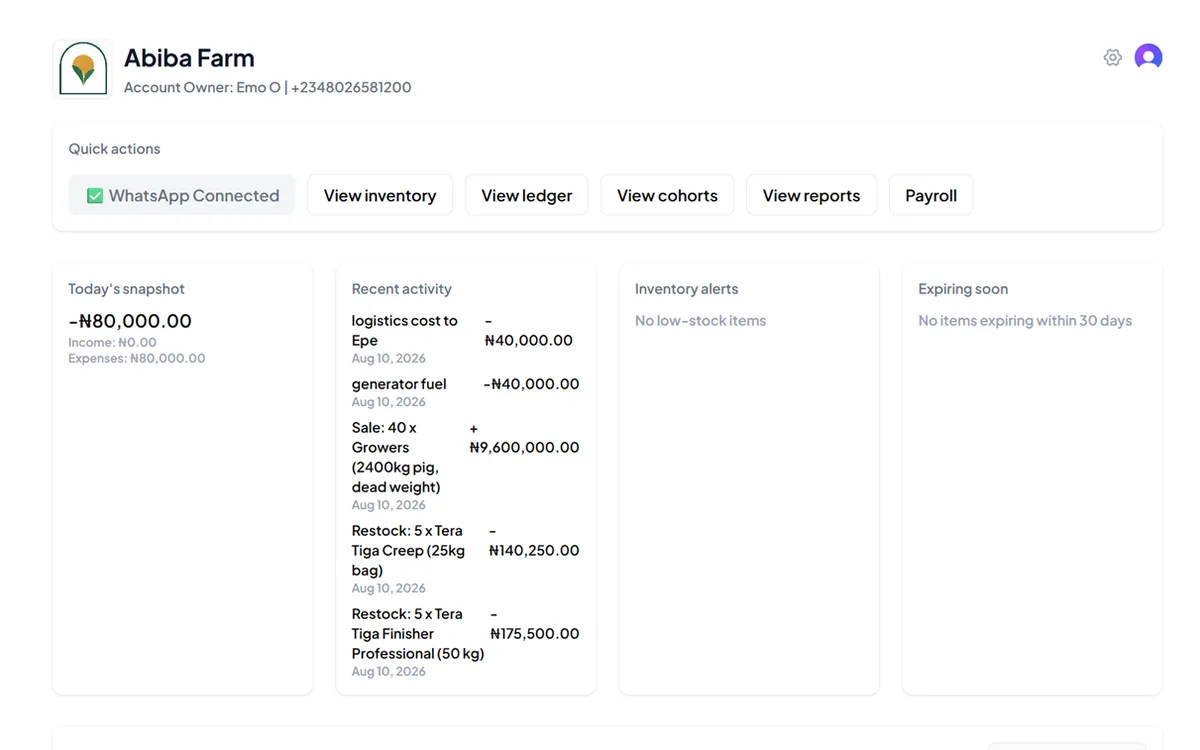Click the Inventory alerts card

[749, 479]
